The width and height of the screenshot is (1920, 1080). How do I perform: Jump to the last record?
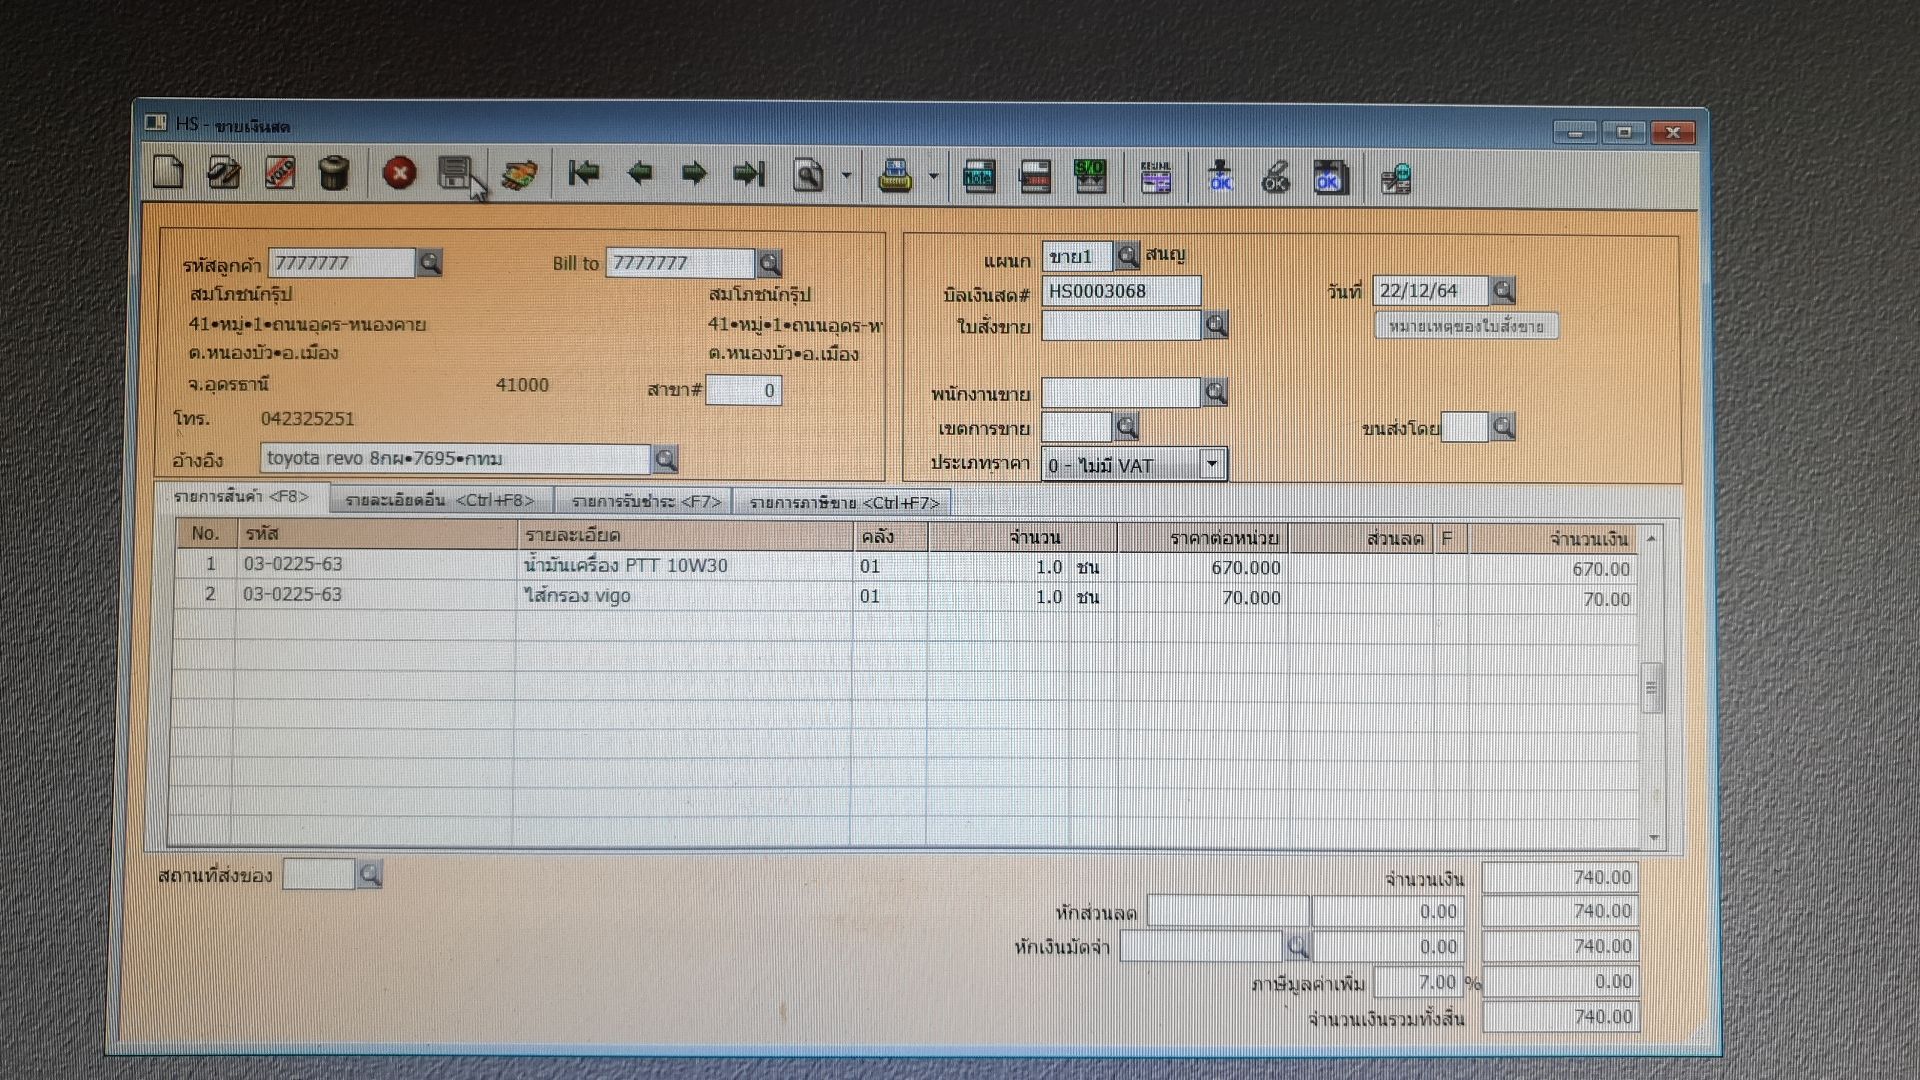click(x=749, y=175)
